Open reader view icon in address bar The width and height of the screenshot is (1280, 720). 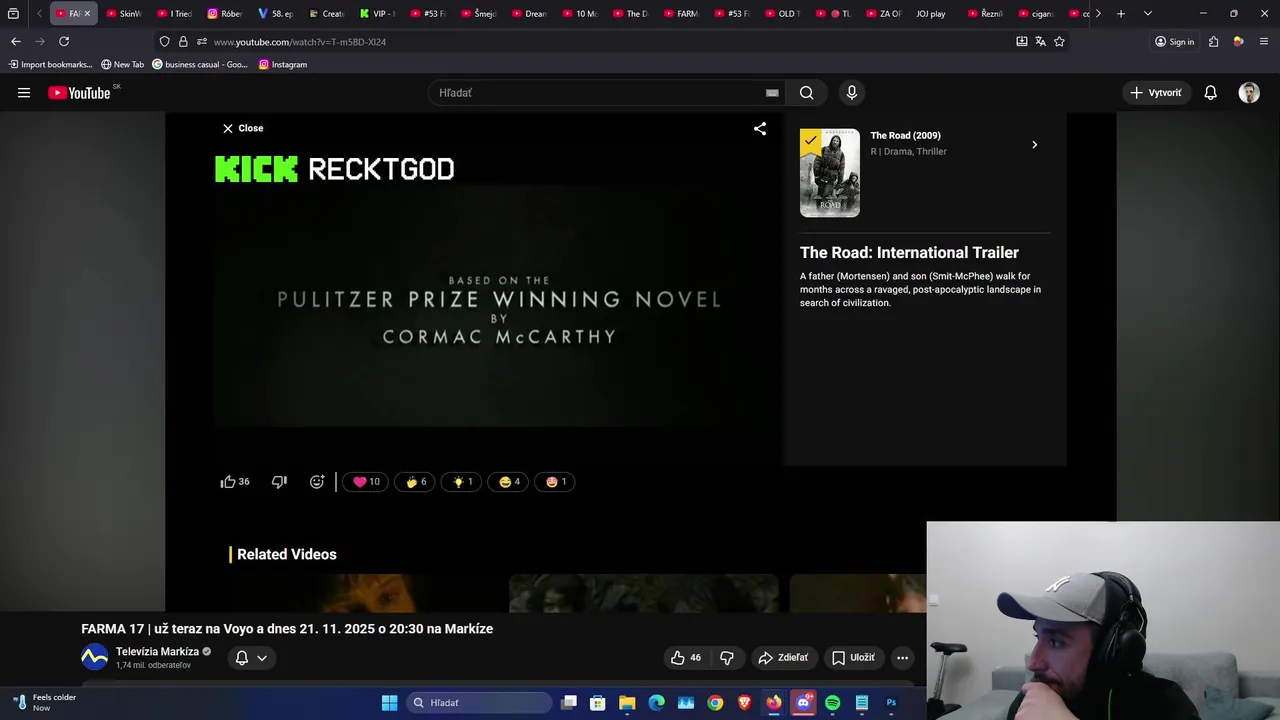tap(1021, 42)
